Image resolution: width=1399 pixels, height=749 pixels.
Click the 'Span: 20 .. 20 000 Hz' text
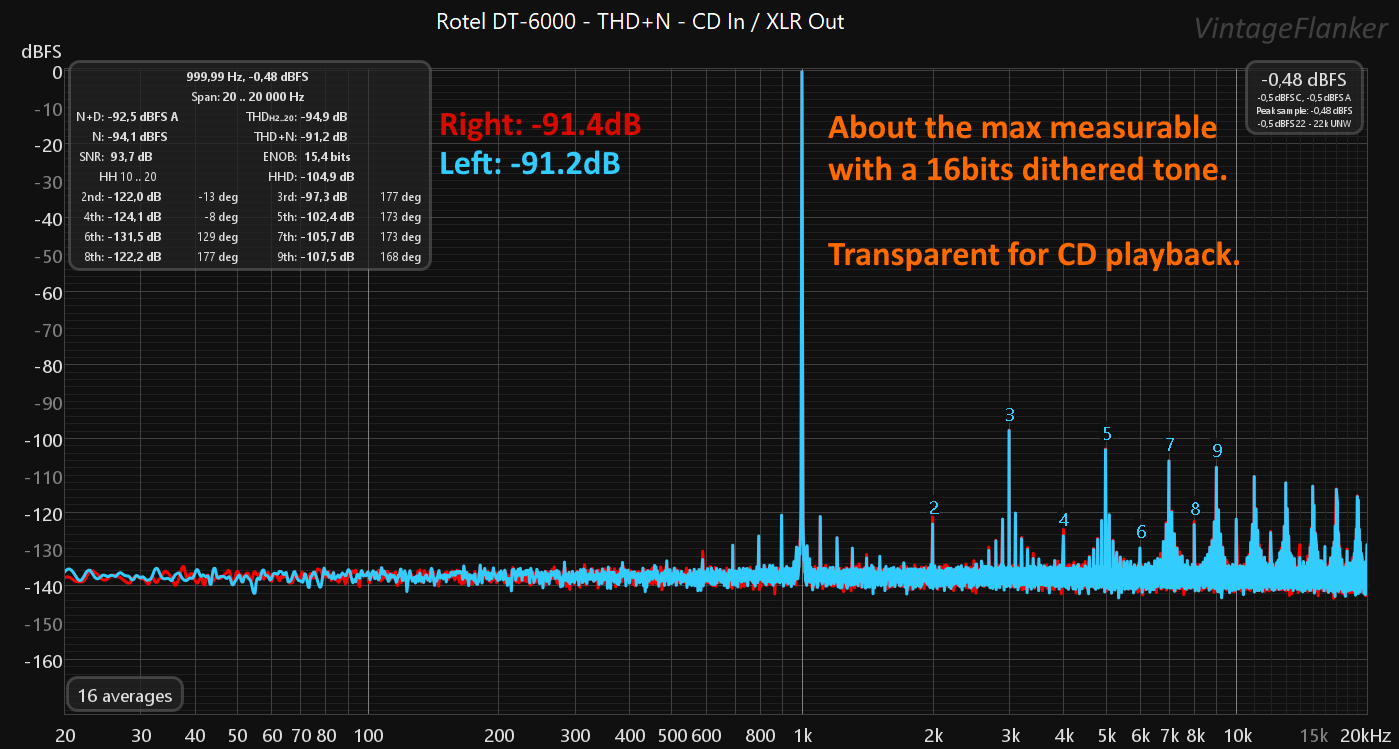(x=247, y=97)
